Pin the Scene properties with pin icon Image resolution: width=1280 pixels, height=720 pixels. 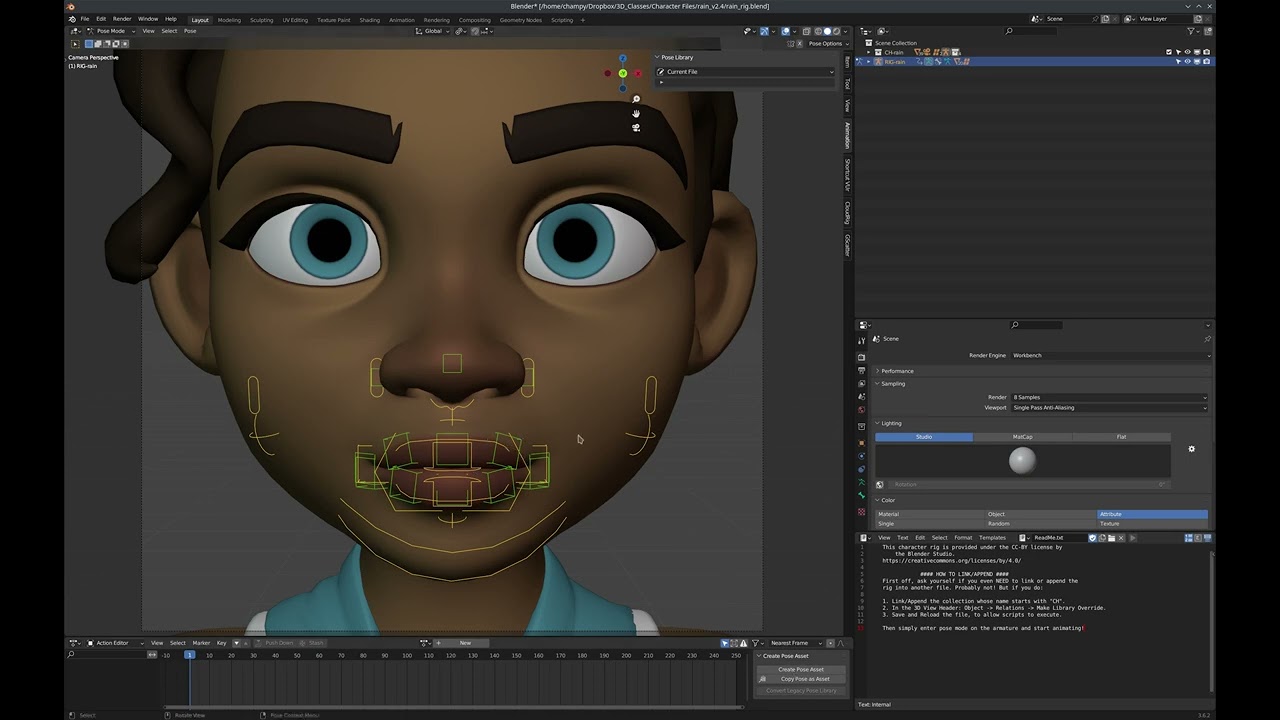click(x=1207, y=339)
